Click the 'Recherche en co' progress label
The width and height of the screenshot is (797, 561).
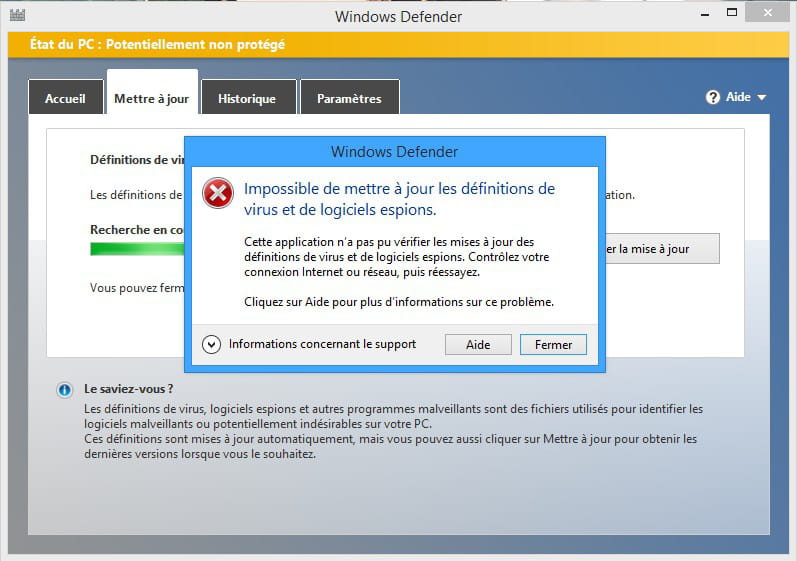(137, 230)
